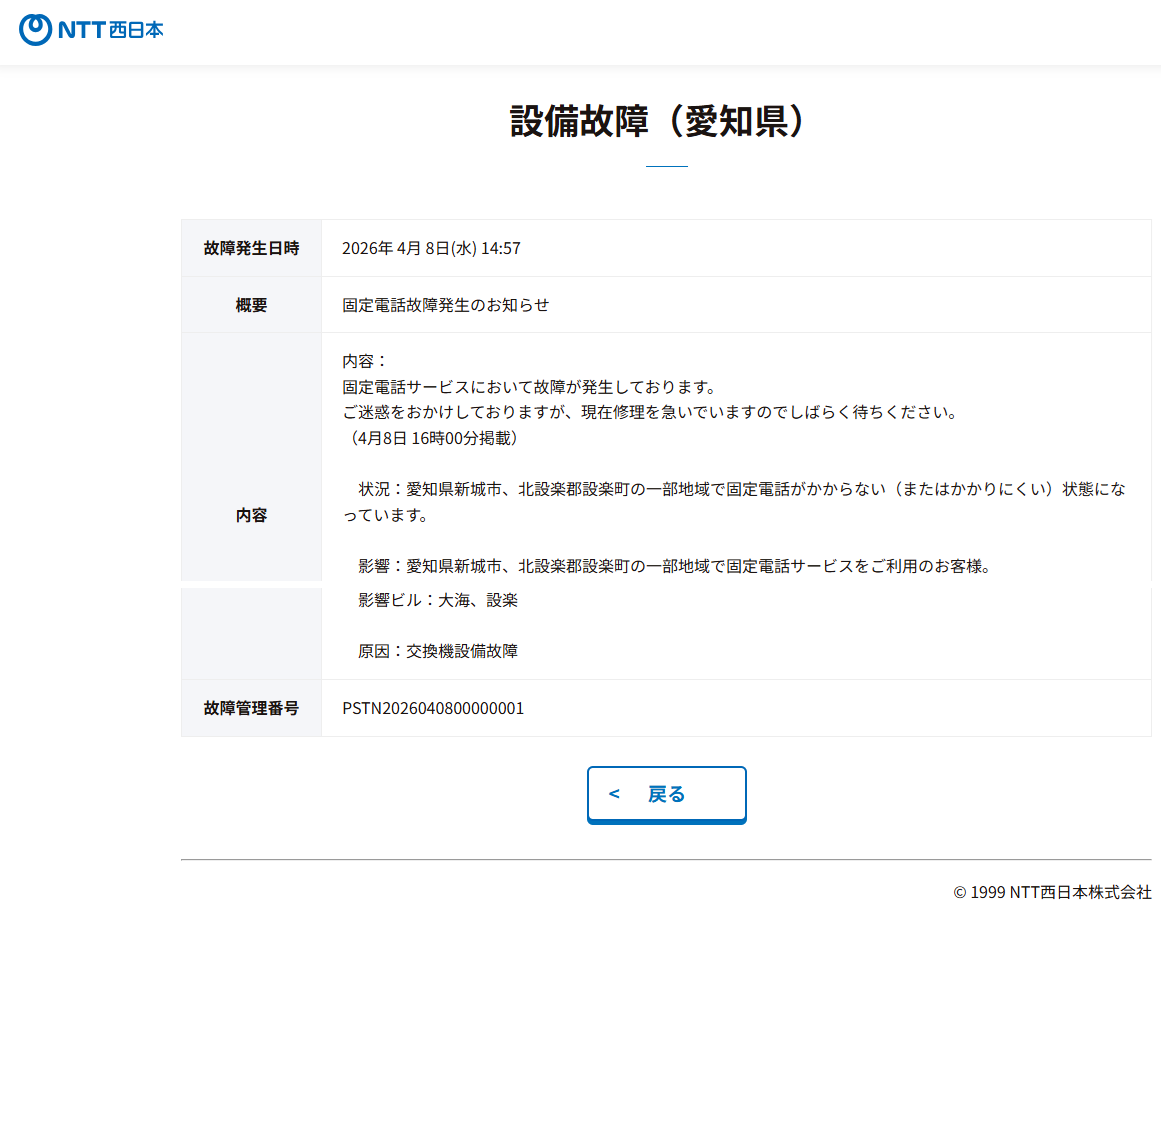Click the 固定電話サービスにおいて故障が発生 sentence

pos(530,387)
